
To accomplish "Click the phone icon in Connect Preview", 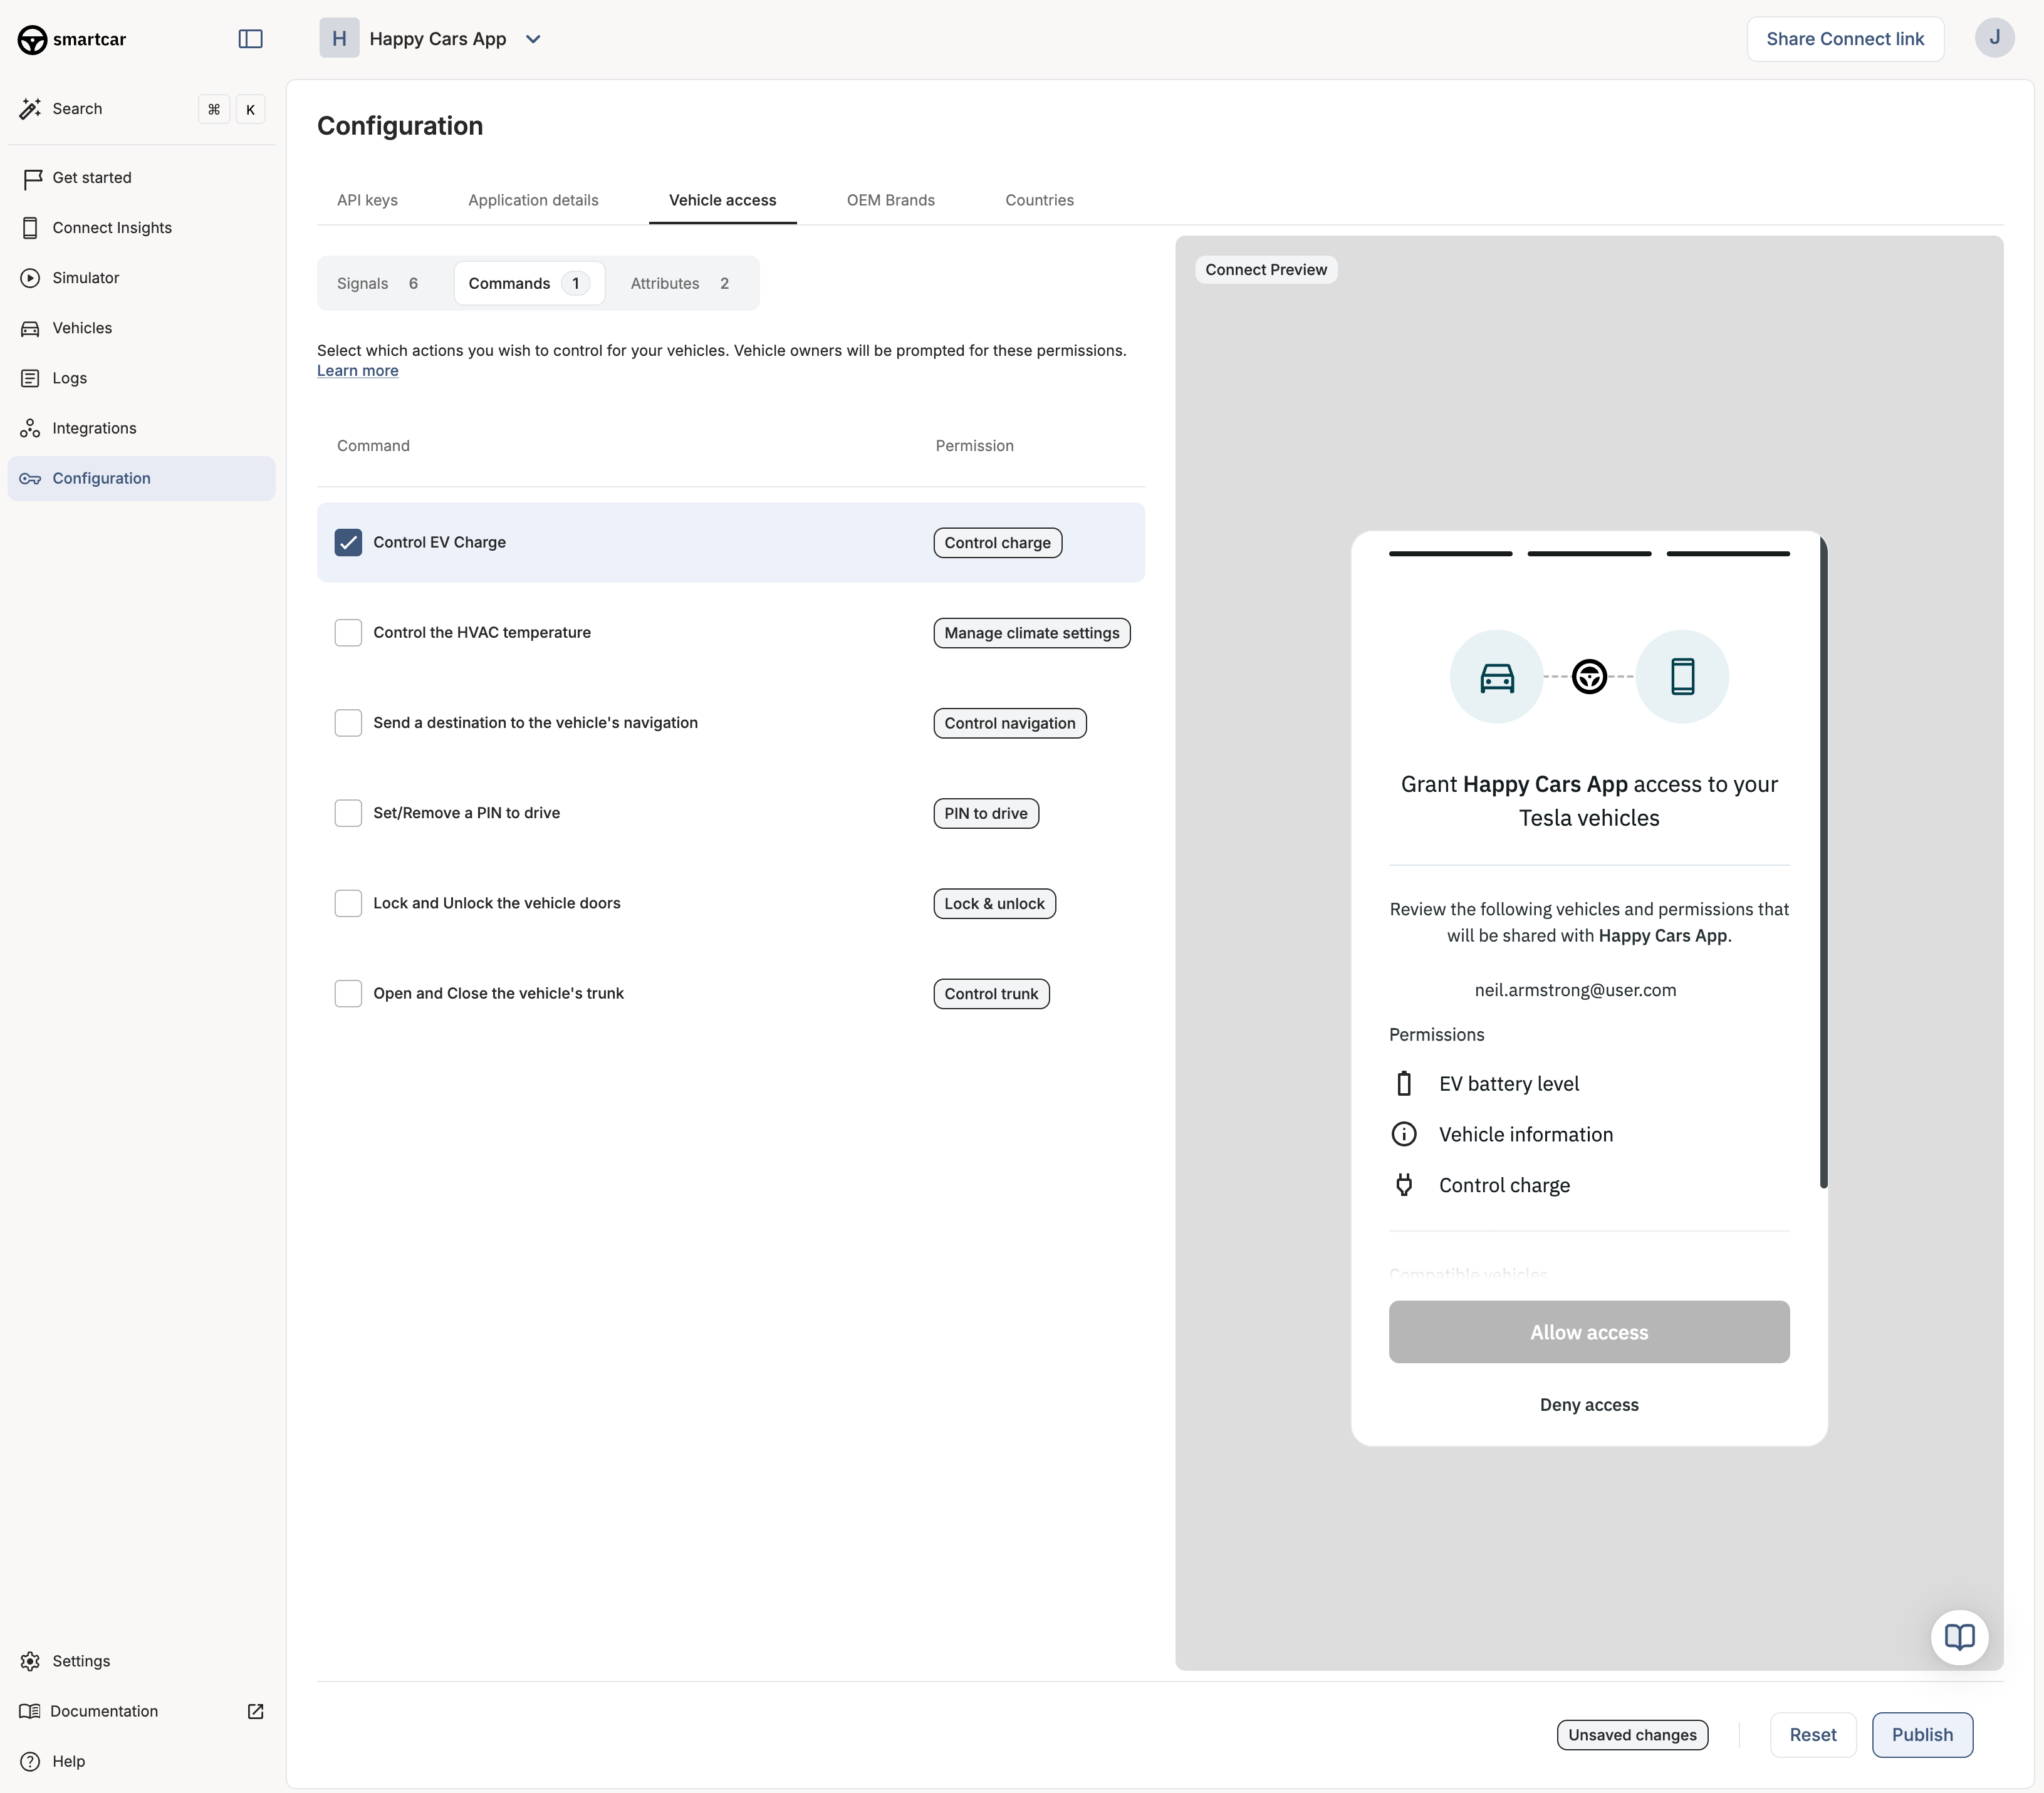I will (x=1682, y=677).
